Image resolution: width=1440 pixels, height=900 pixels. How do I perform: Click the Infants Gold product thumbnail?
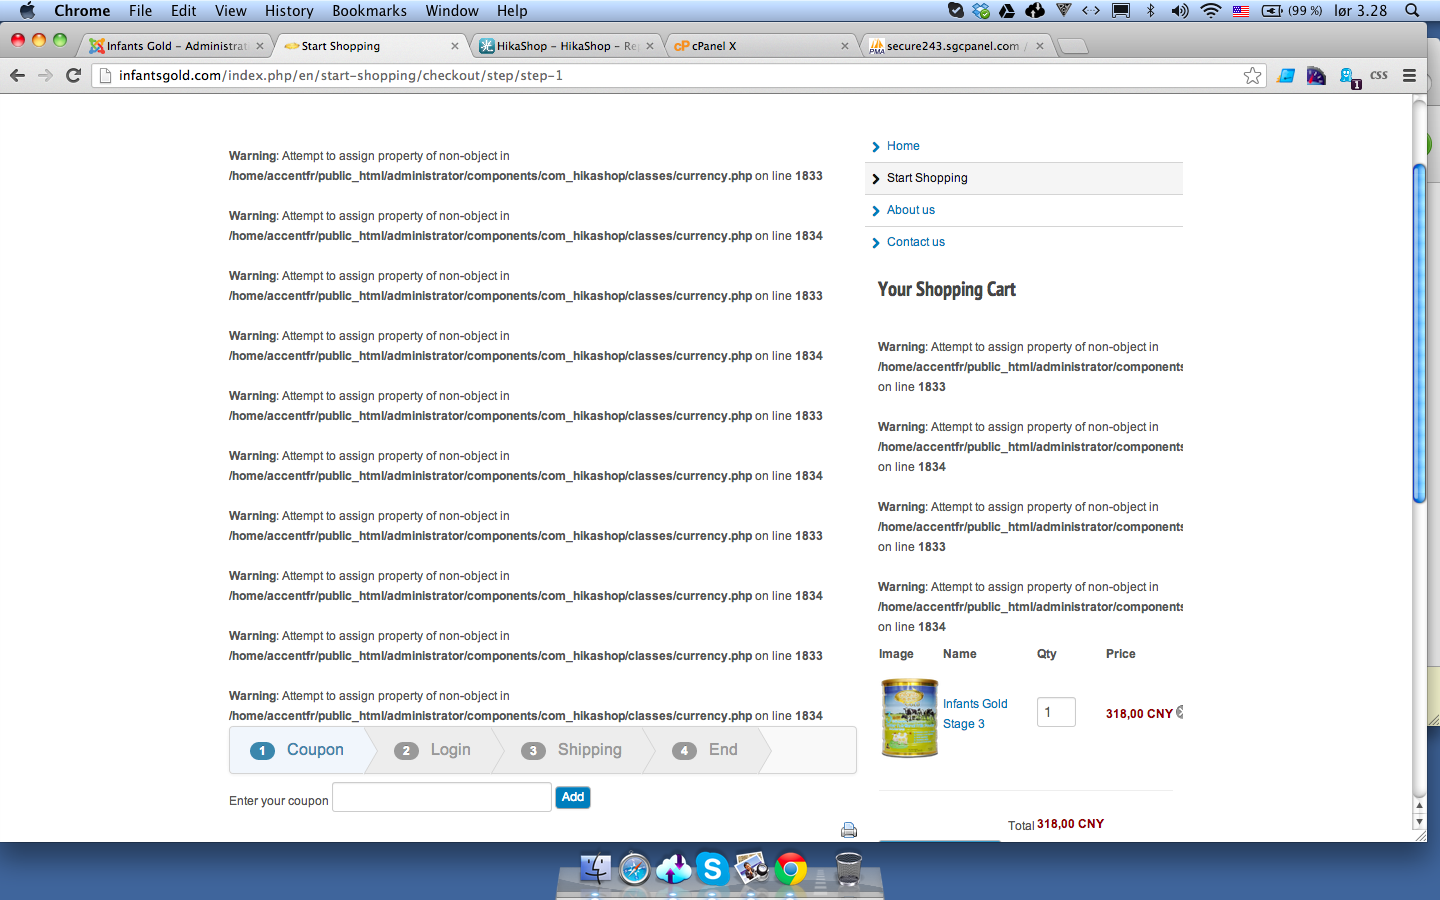point(909,717)
